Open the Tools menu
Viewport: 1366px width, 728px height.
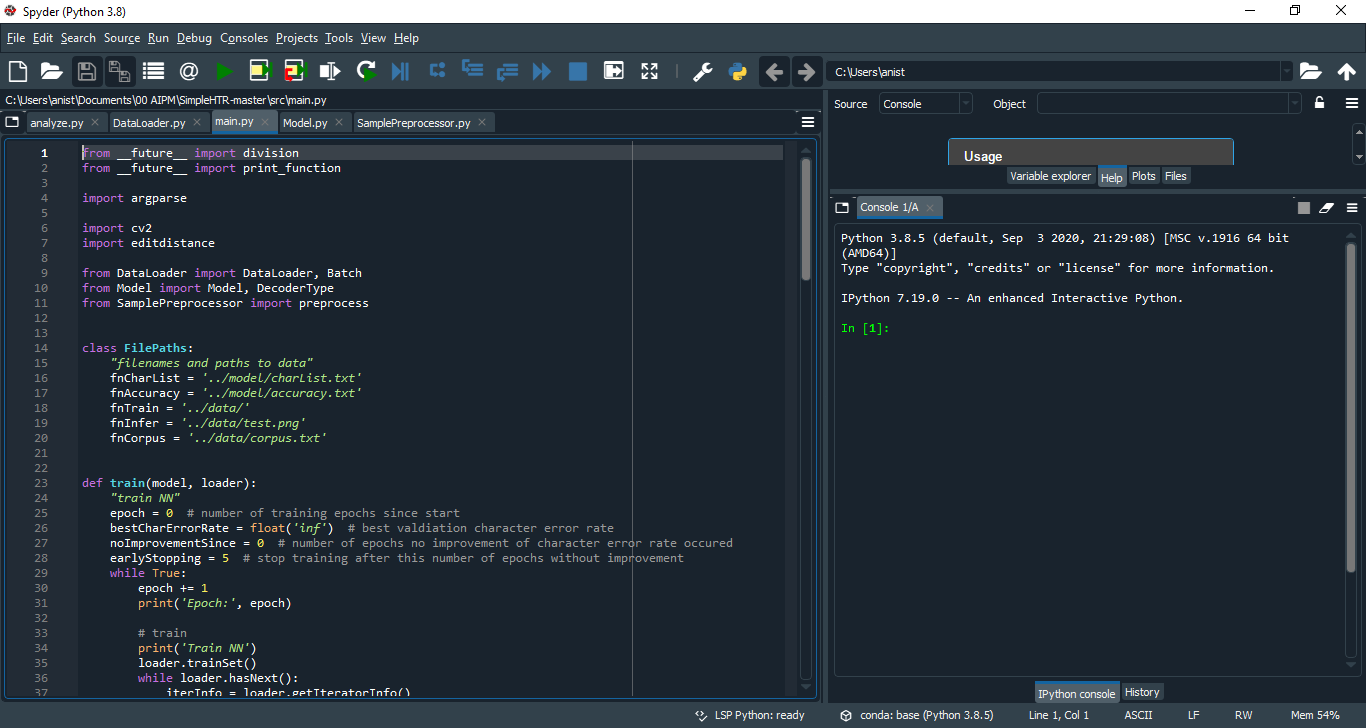[x=339, y=37]
